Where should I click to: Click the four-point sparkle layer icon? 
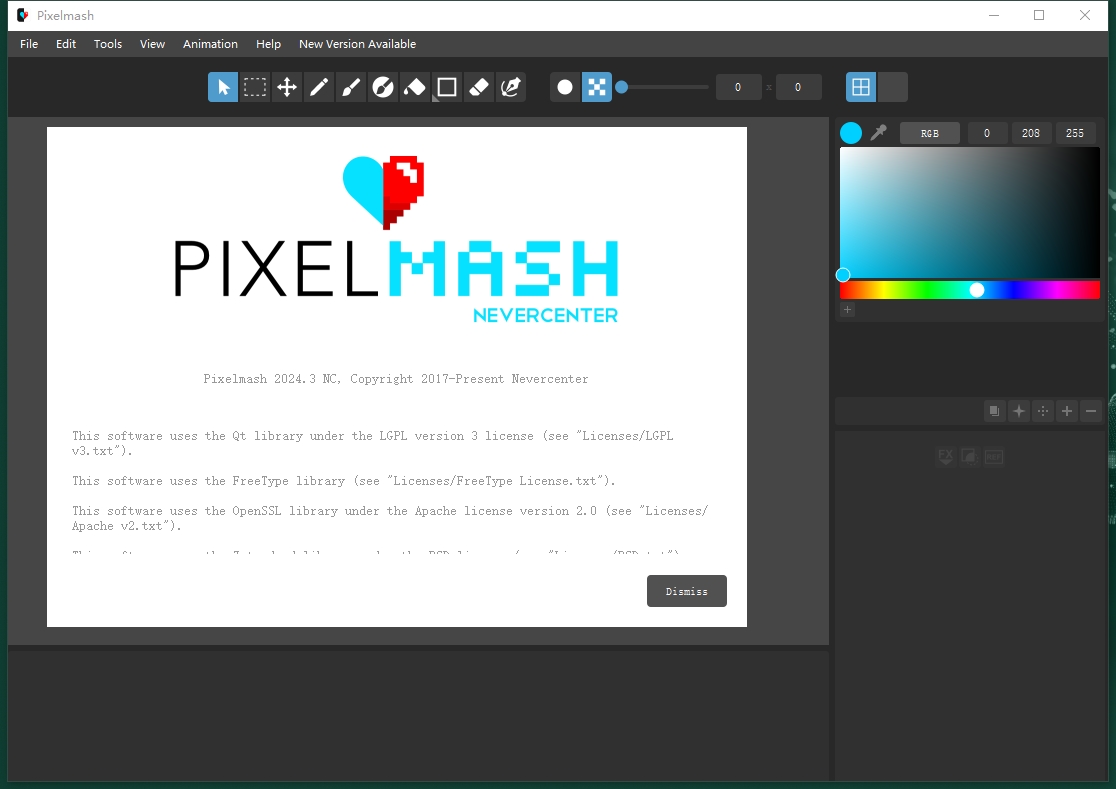click(x=1018, y=411)
